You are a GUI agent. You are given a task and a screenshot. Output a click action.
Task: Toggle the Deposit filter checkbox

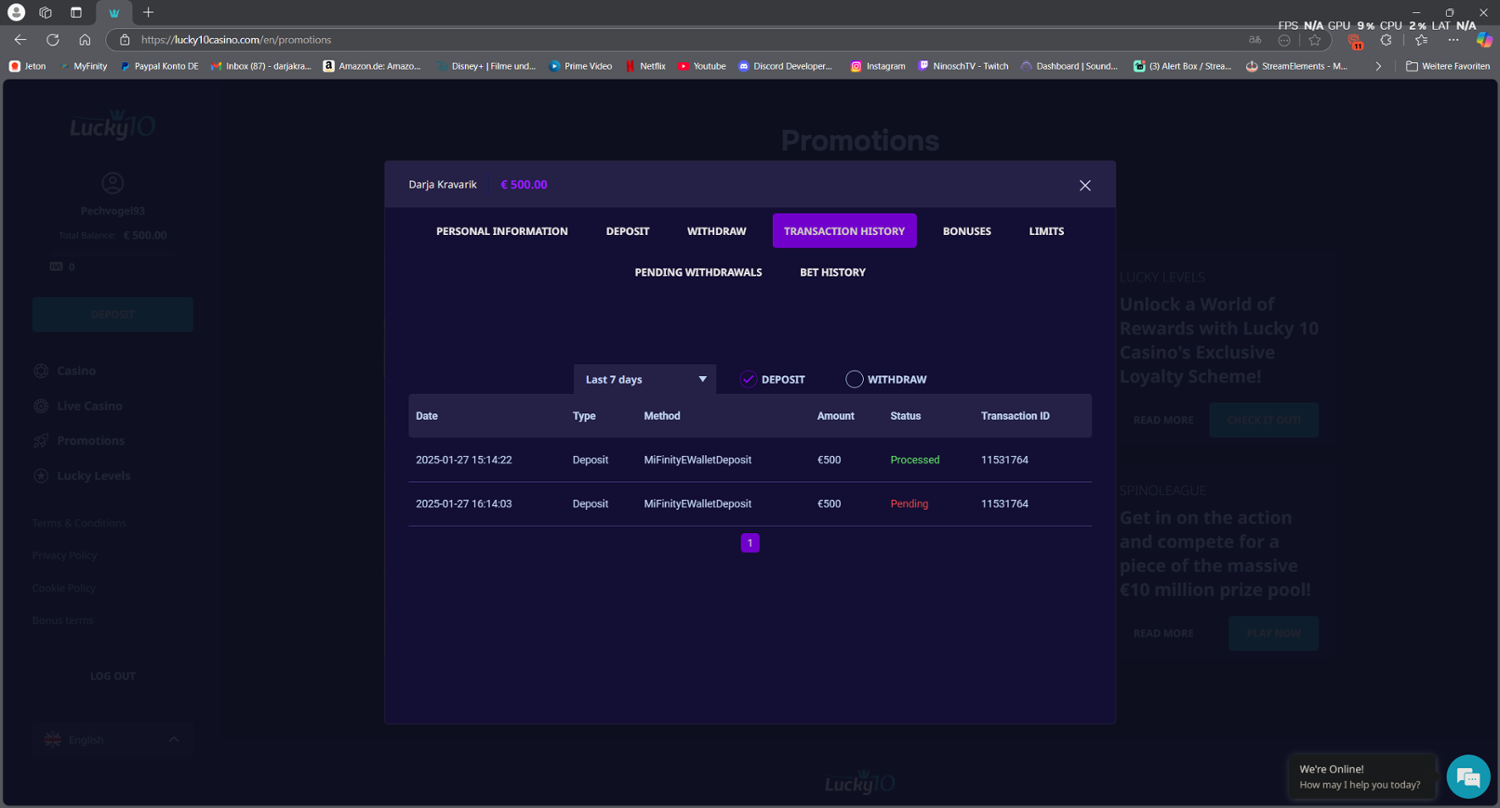coord(748,379)
